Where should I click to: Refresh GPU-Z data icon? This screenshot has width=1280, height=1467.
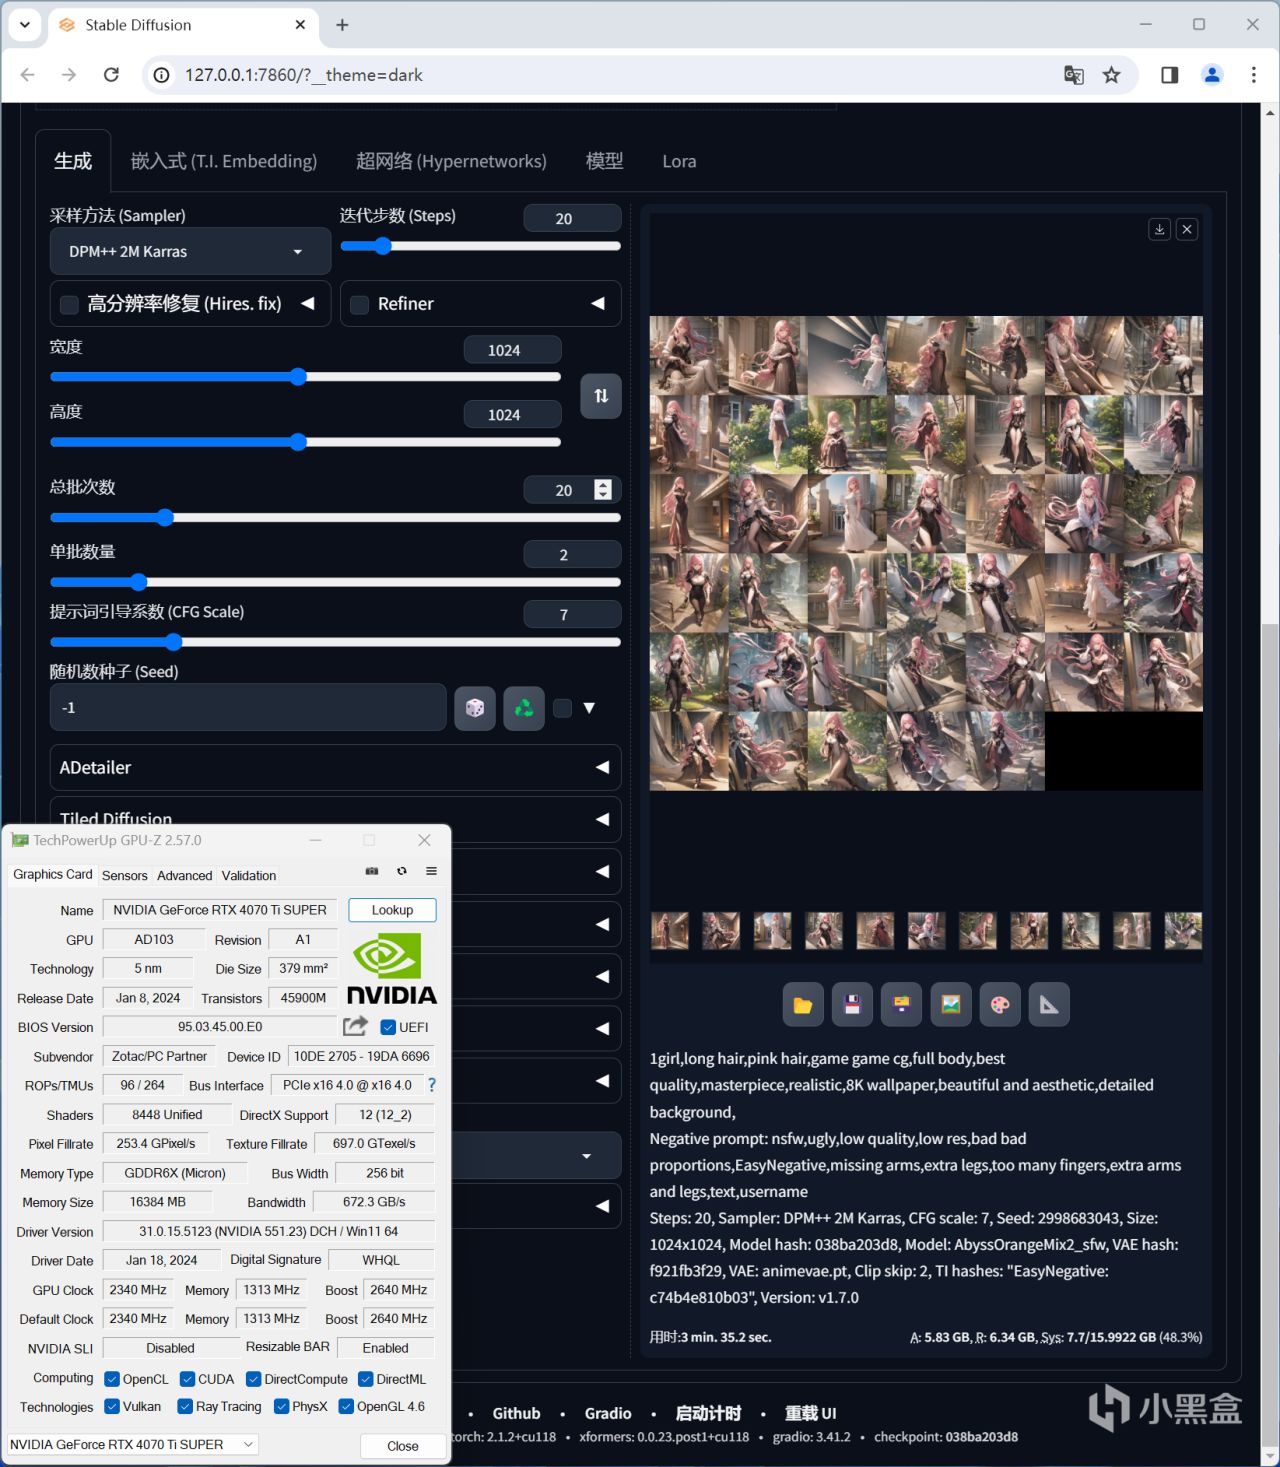coord(402,871)
